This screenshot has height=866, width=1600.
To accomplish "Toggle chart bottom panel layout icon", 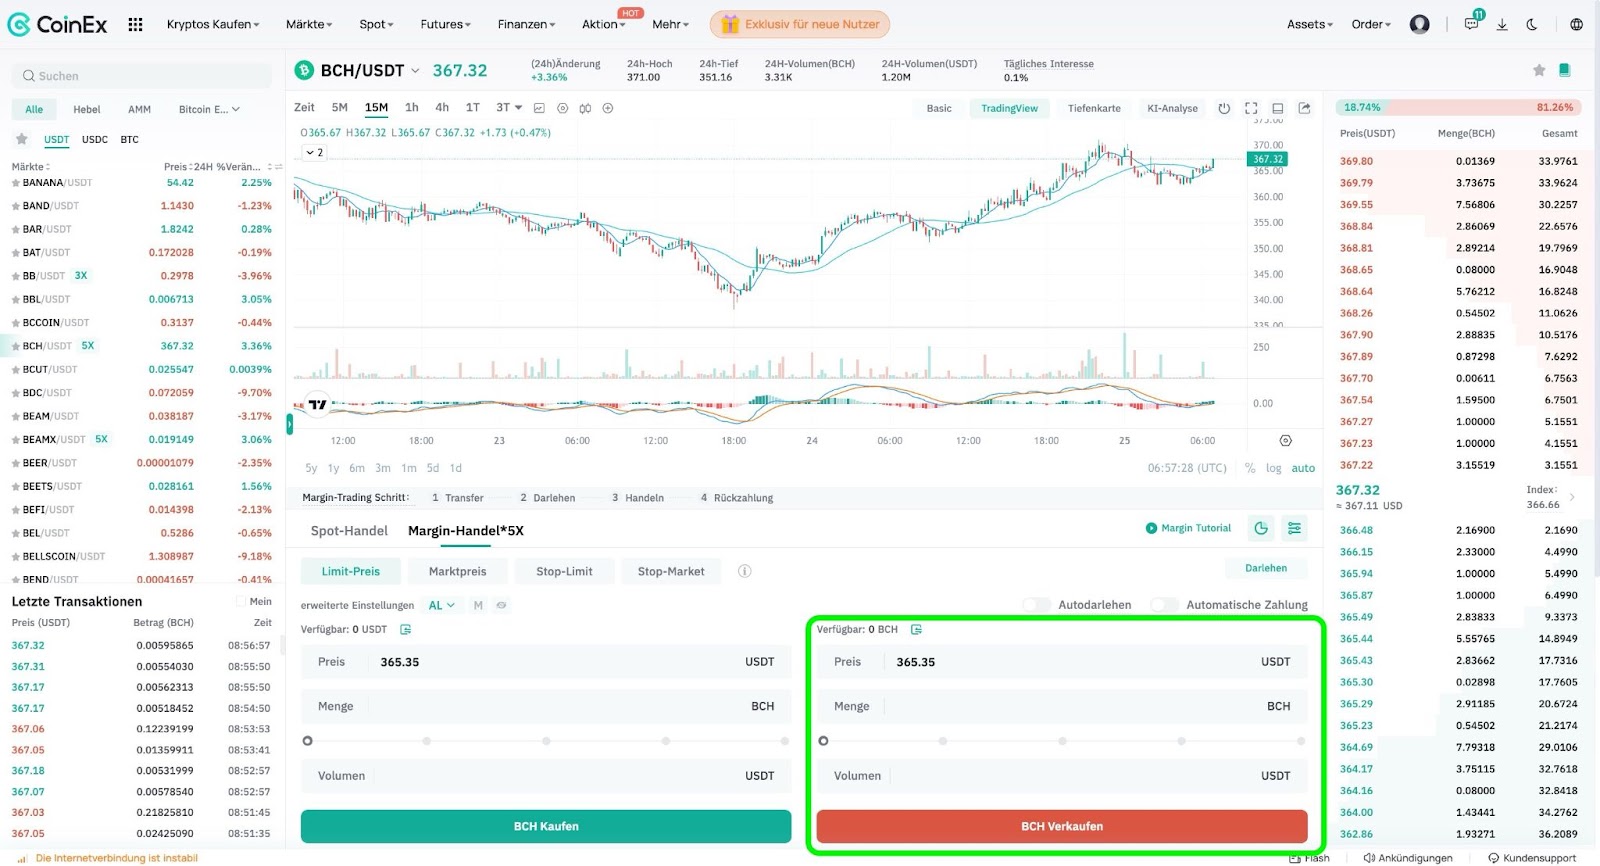I will (1277, 108).
